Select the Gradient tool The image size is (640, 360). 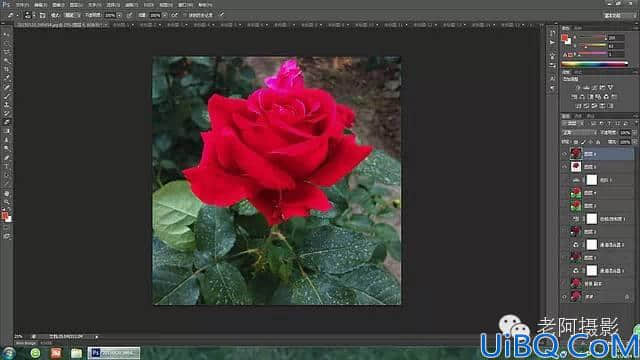7,131
